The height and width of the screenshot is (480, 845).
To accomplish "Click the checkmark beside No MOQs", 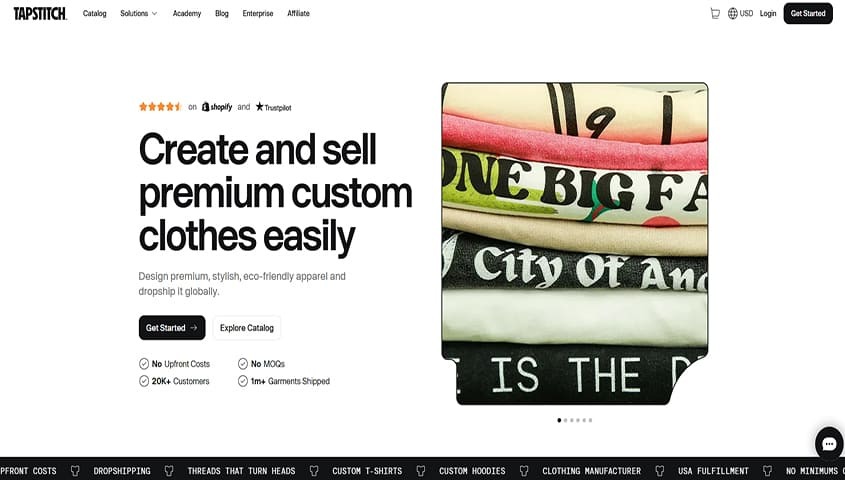I will point(243,364).
